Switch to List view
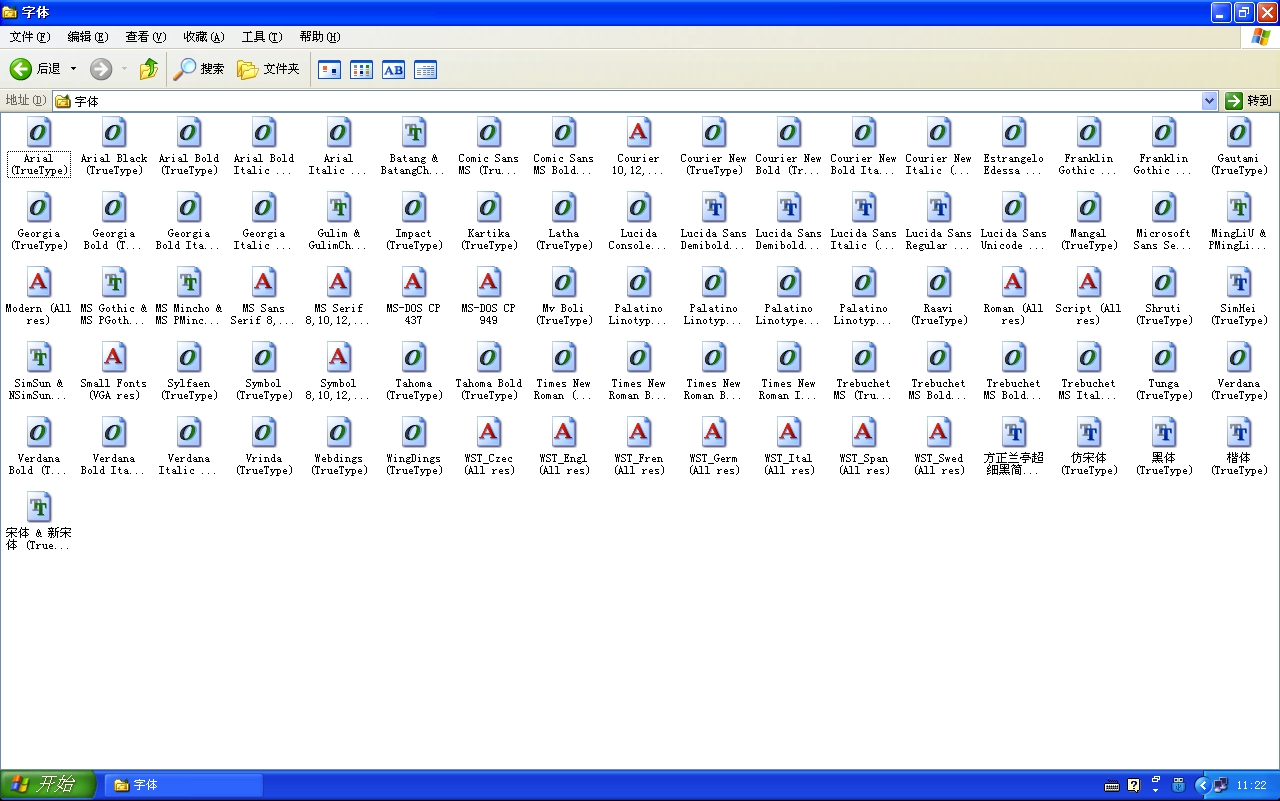Image resolution: width=1280 pixels, height=801 pixels. click(361, 70)
